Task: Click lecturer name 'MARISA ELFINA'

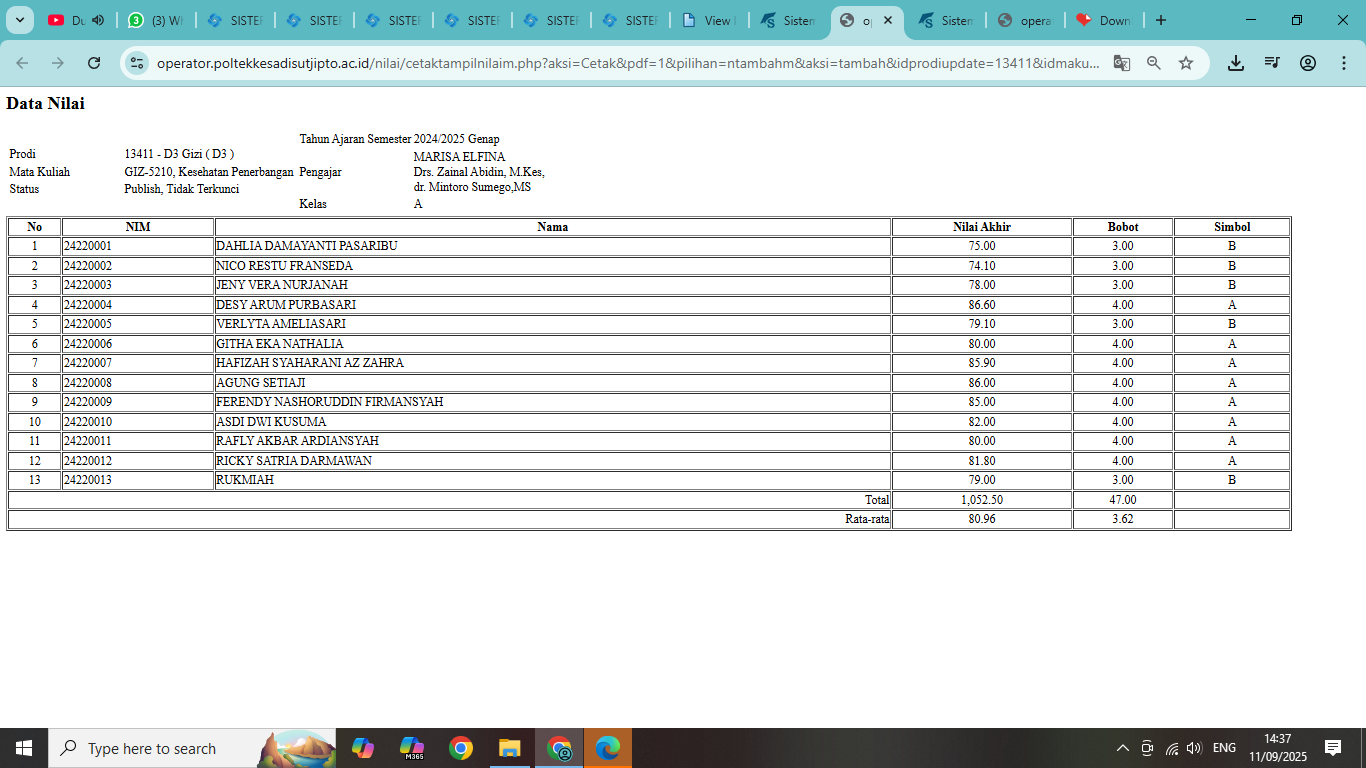Action: click(x=460, y=157)
